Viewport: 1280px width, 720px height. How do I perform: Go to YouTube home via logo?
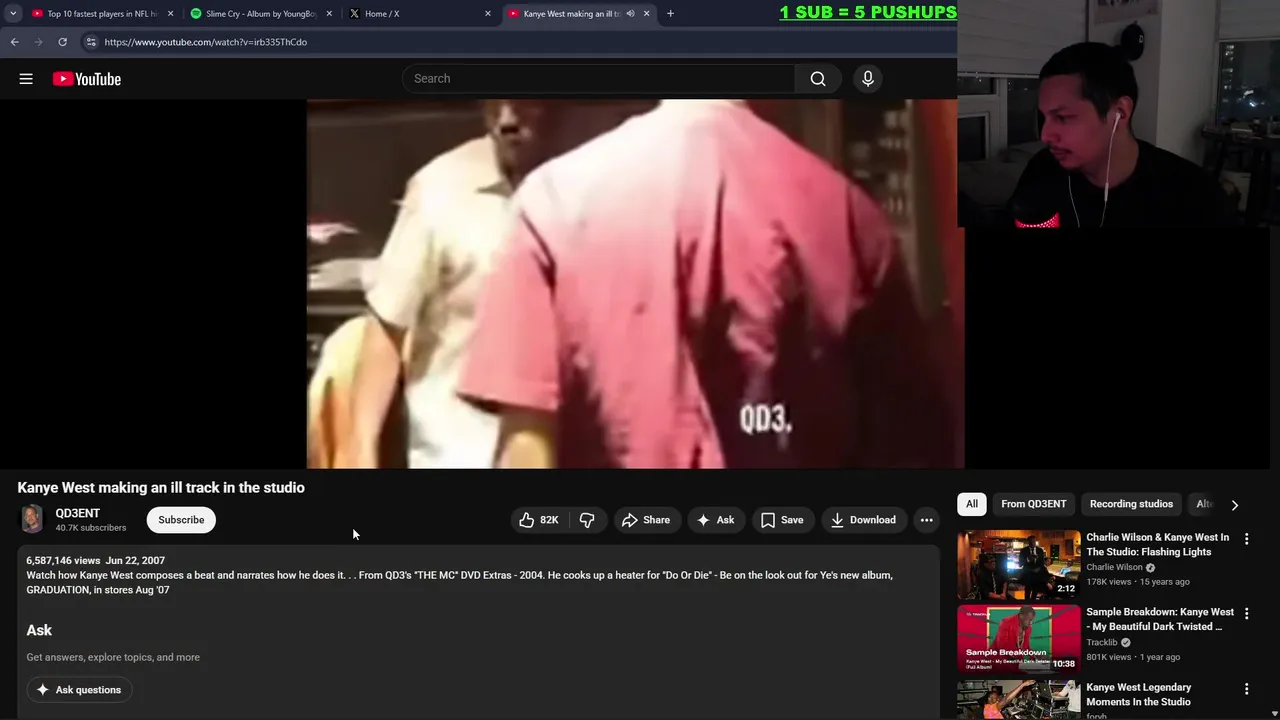point(87,79)
